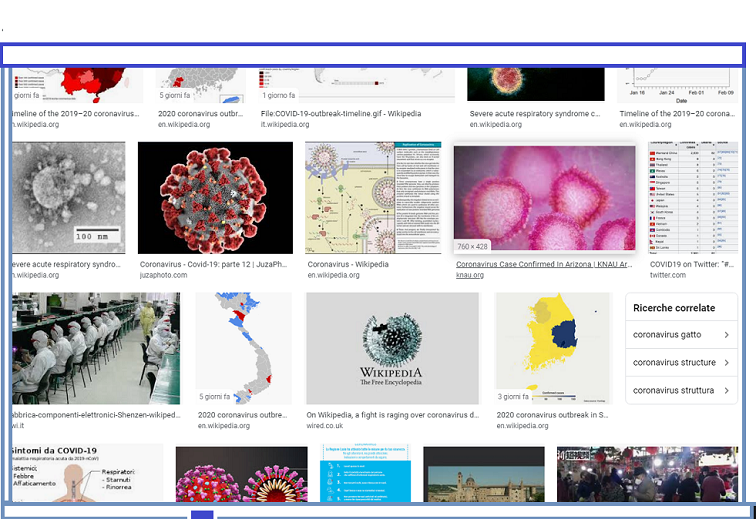This screenshot has height=519, width=756.
Task: Open red spiked coronavirus model thumbnail
Action: [x=215, y=198]
